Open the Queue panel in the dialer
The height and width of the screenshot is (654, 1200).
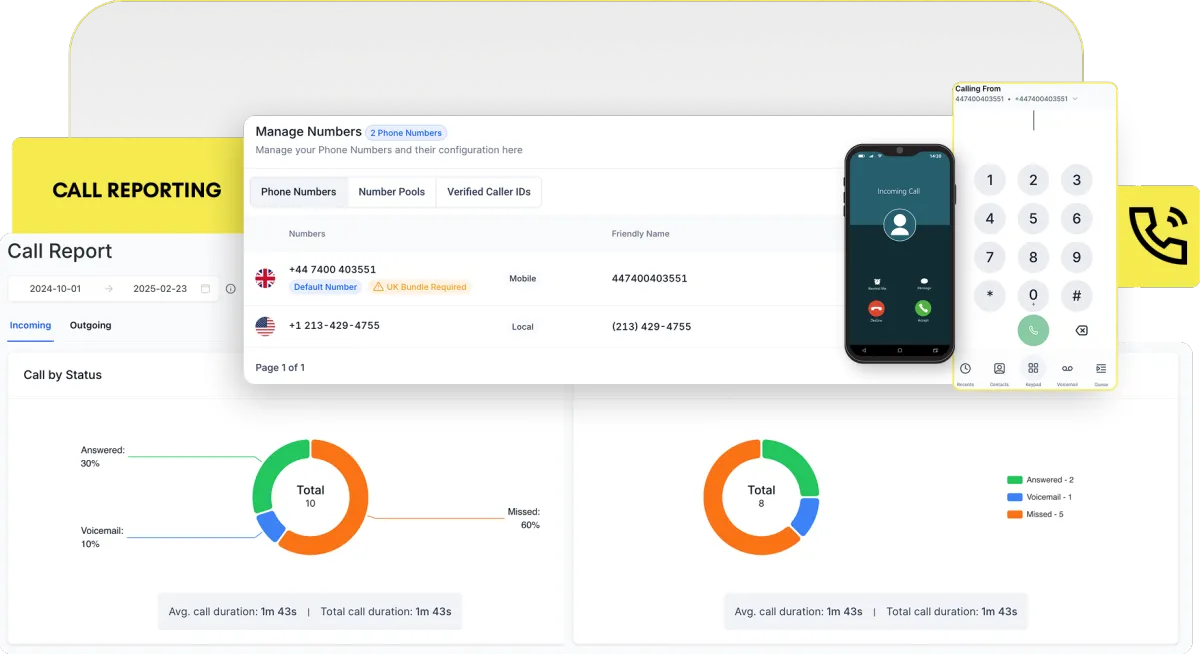click(x=1101, y=370)
